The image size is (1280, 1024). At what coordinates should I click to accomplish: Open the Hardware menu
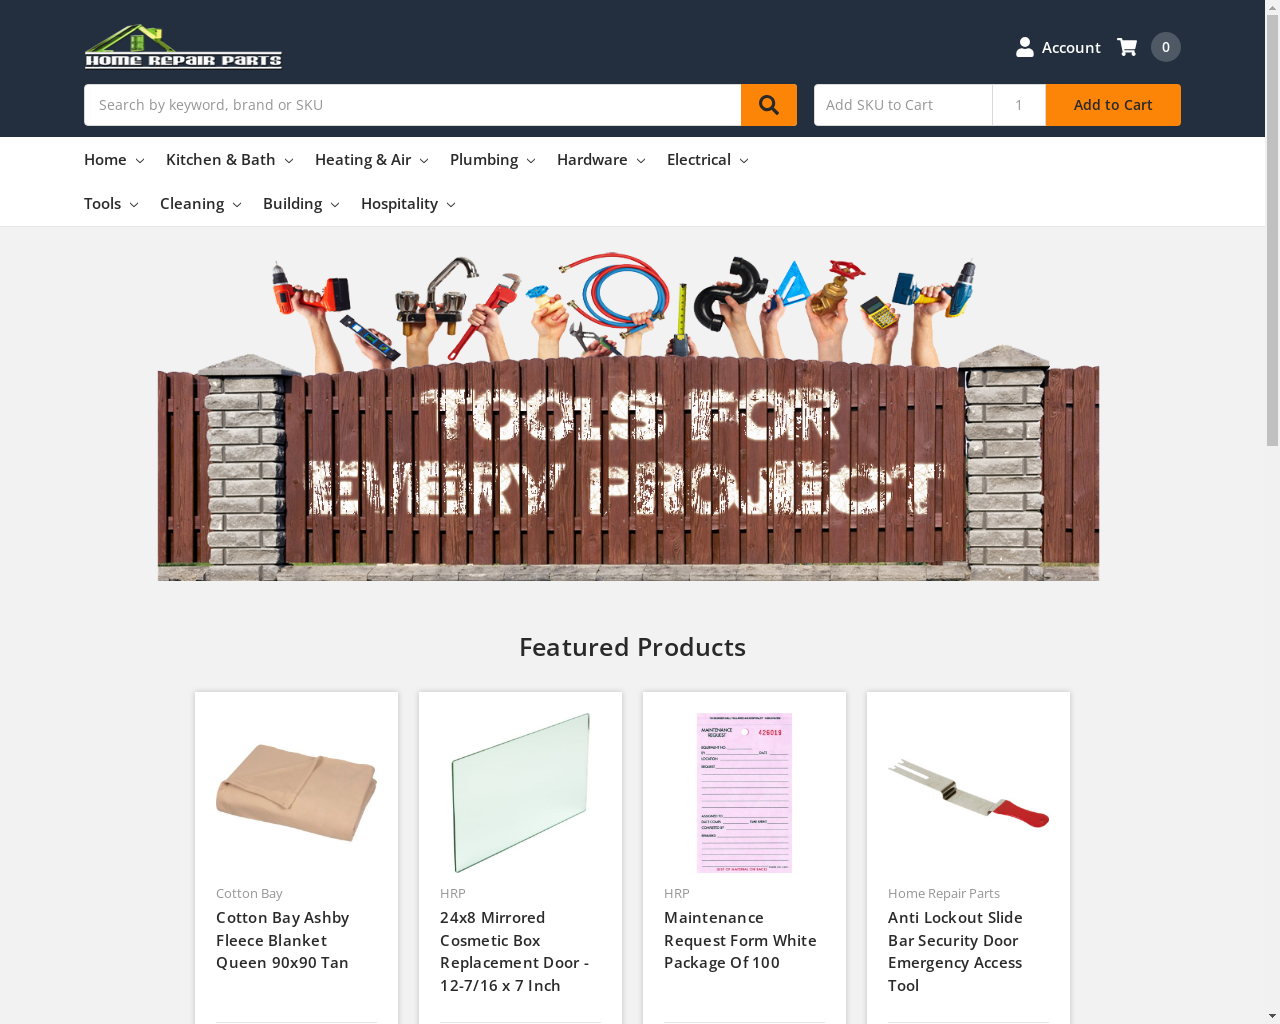pos(601,160)
